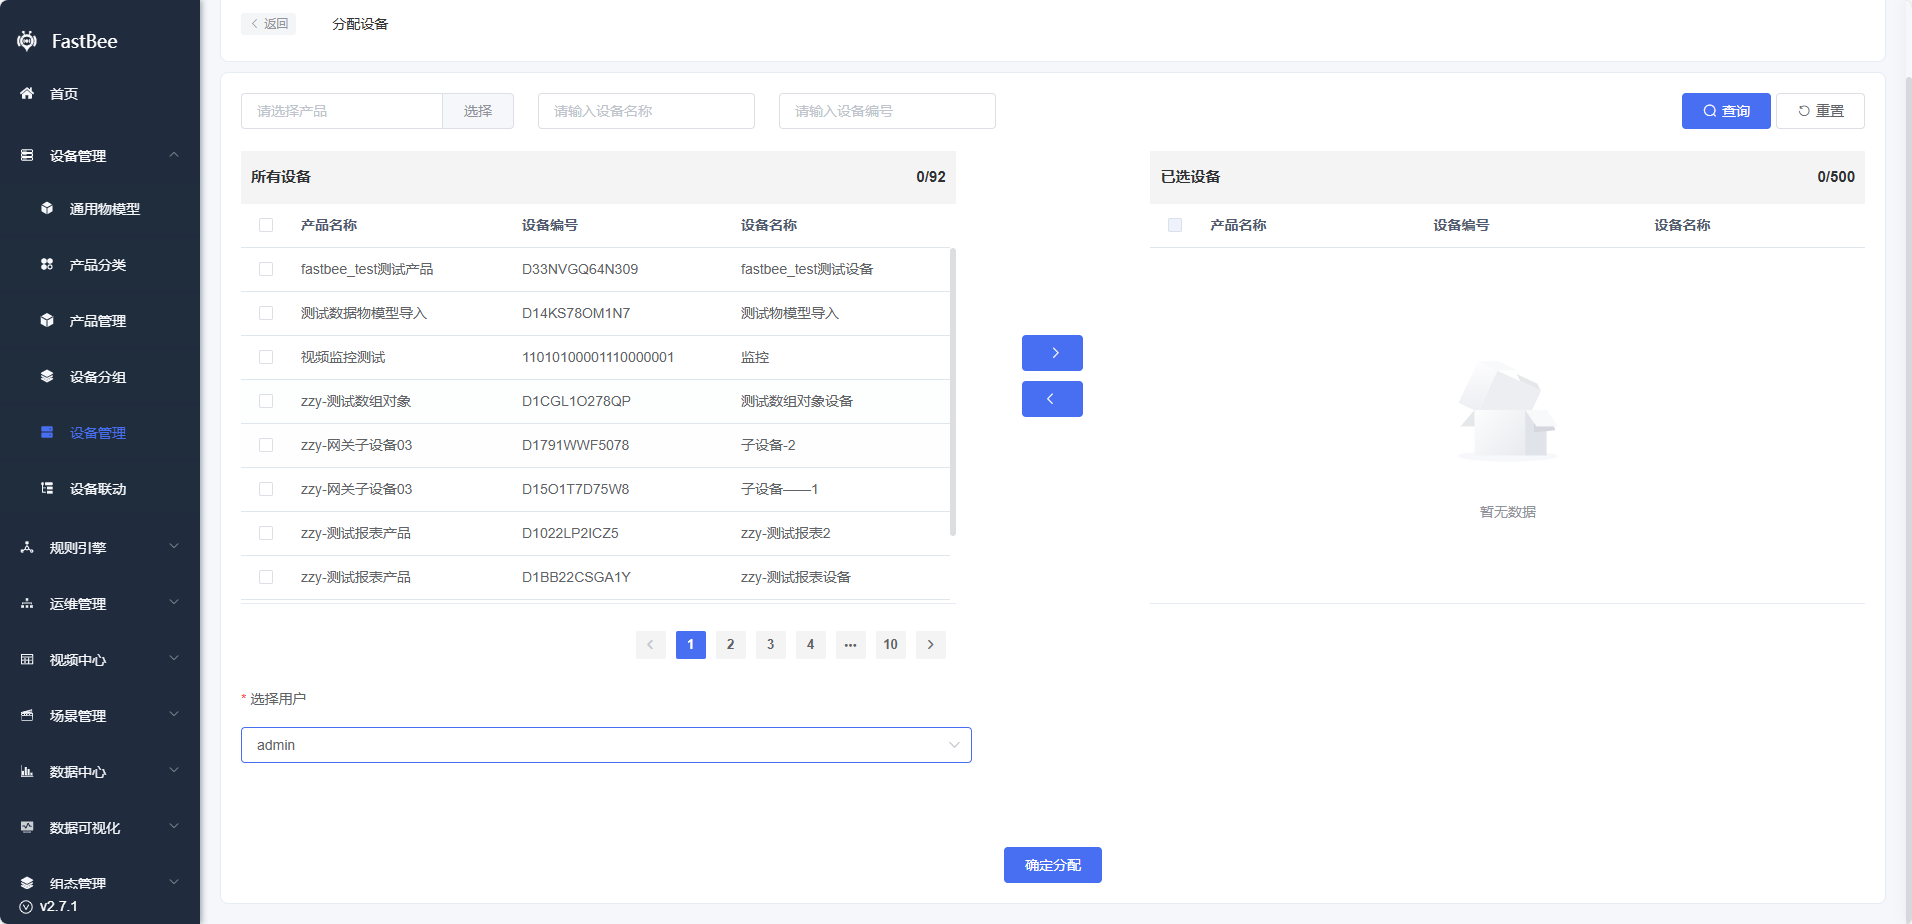Click the 设备分组 layers icon
Viewport: 1912px width, 924px height.
(47, 377)
